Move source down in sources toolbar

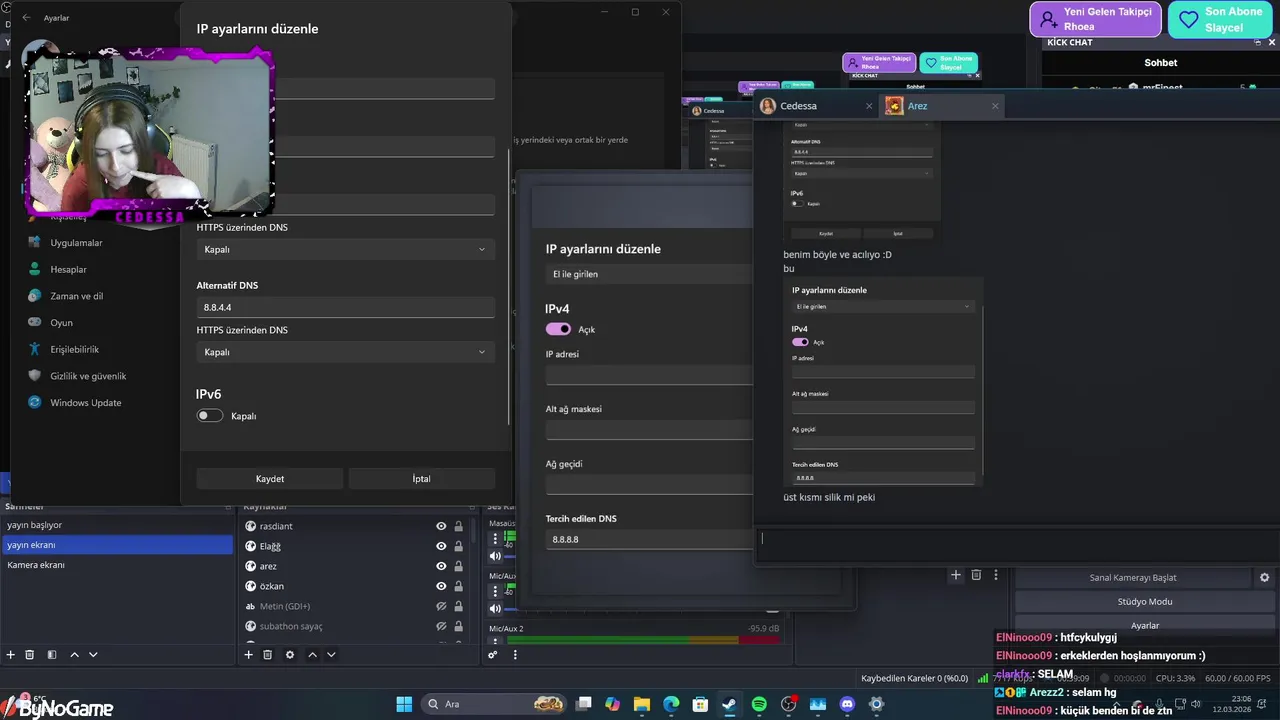pyautogui.click(x=331, y=655)
